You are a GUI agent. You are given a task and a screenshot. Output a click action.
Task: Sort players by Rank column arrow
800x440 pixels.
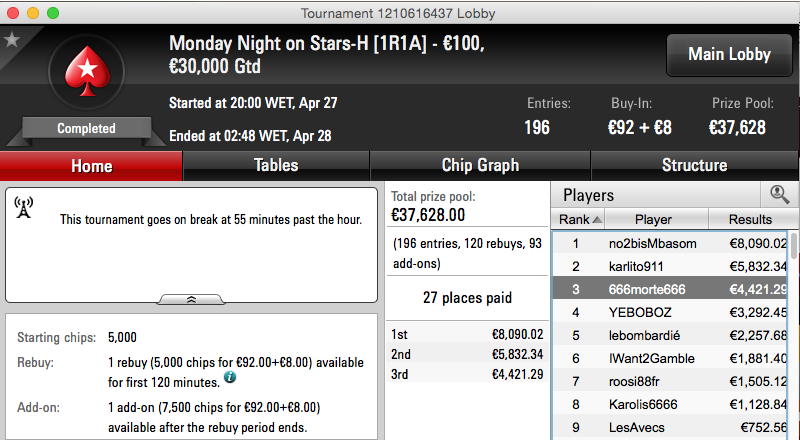(x=597, y=219)
